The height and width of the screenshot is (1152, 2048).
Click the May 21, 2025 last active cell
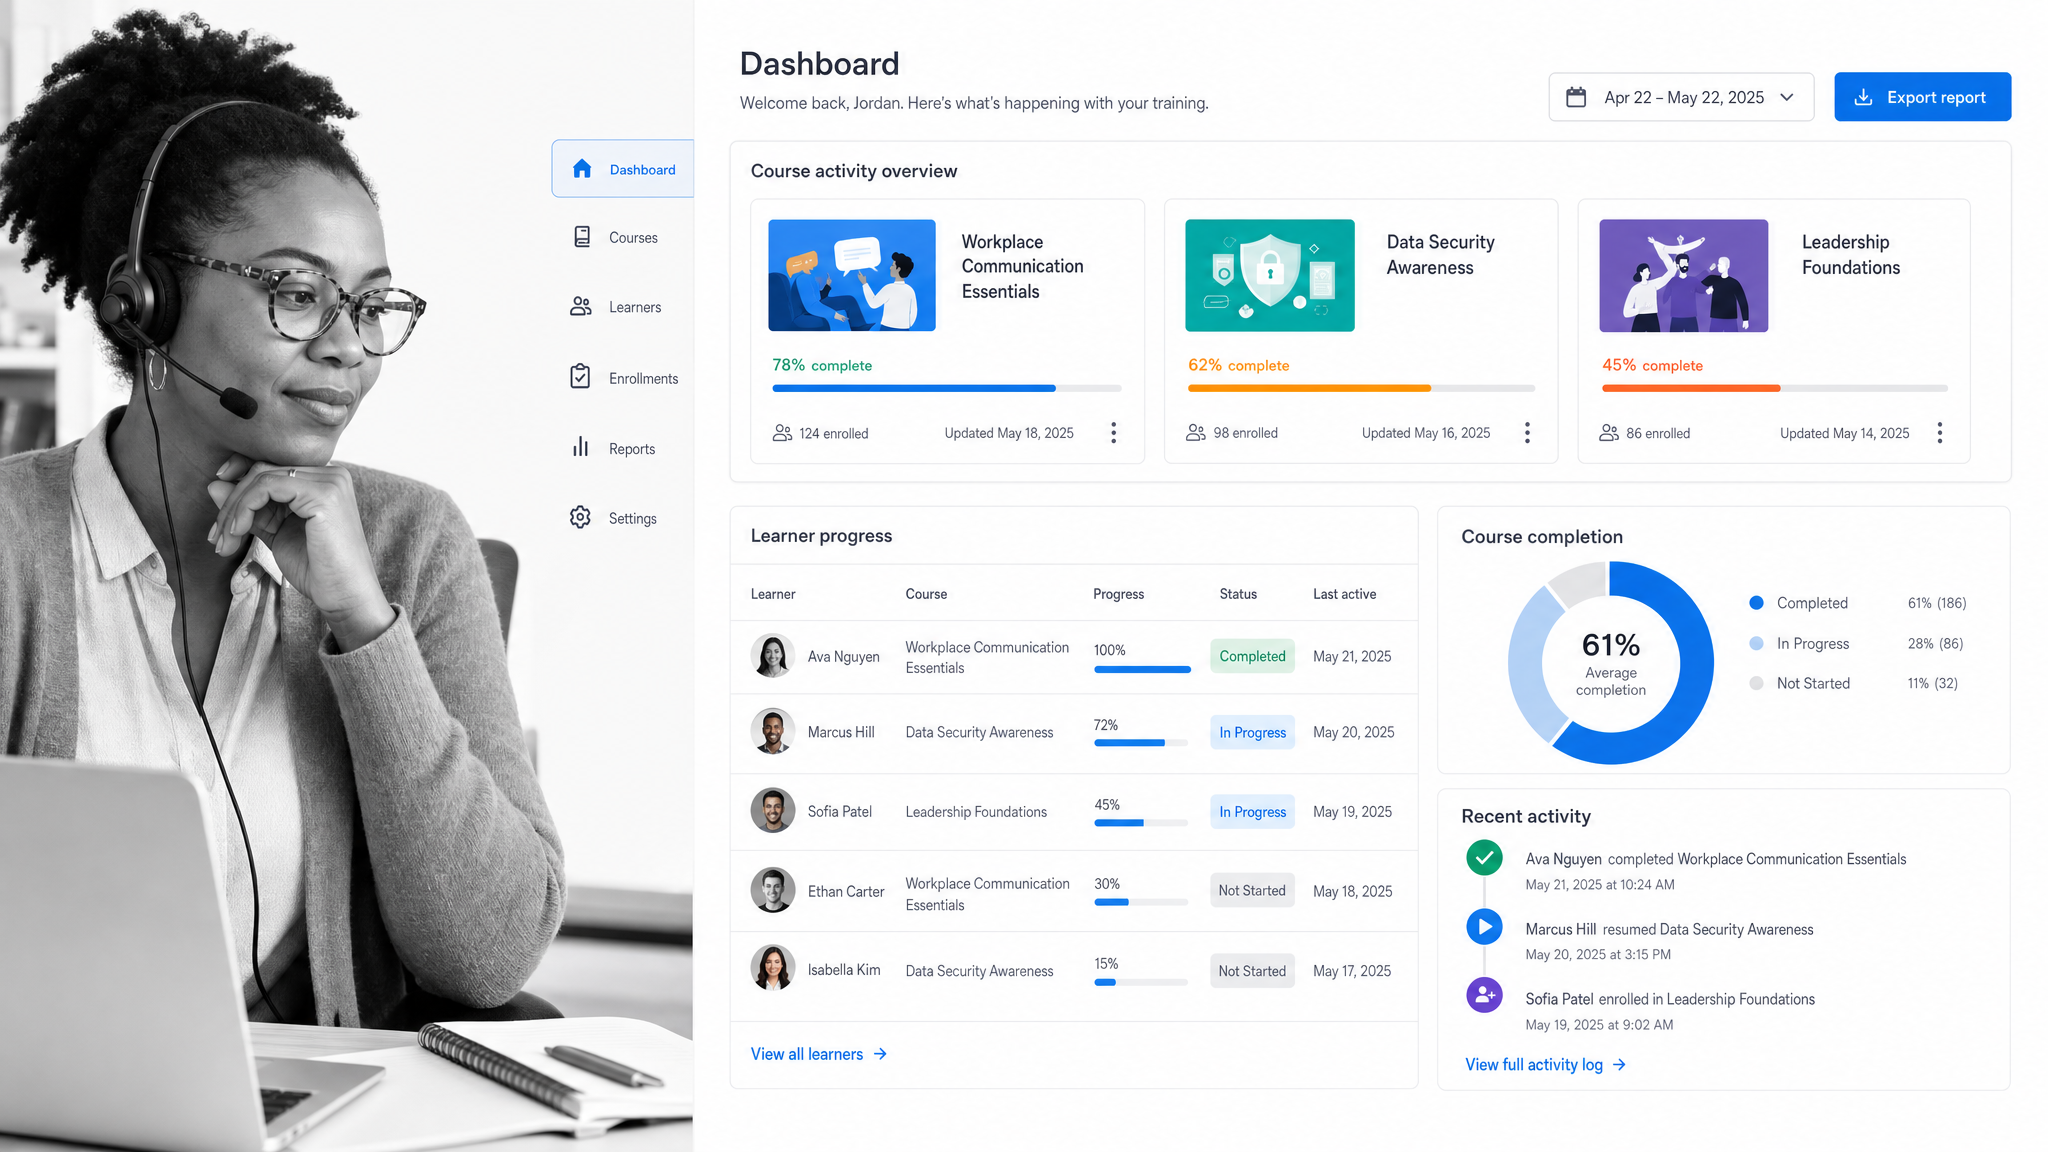[1352, 656]
